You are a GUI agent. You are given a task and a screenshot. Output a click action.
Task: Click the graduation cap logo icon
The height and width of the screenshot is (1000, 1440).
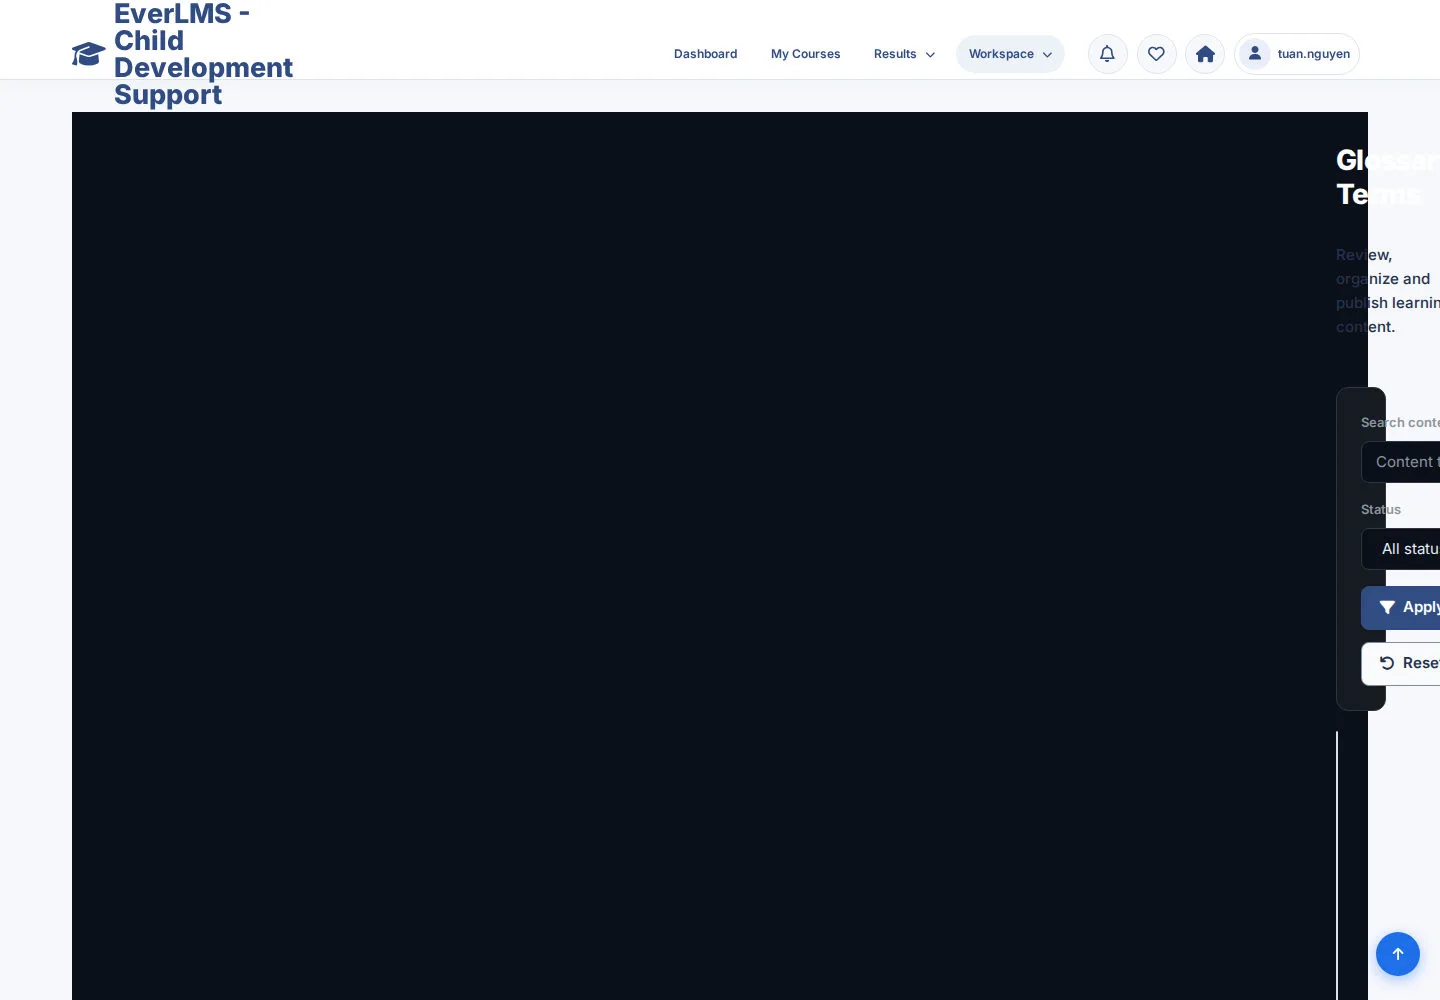point(88,54)
